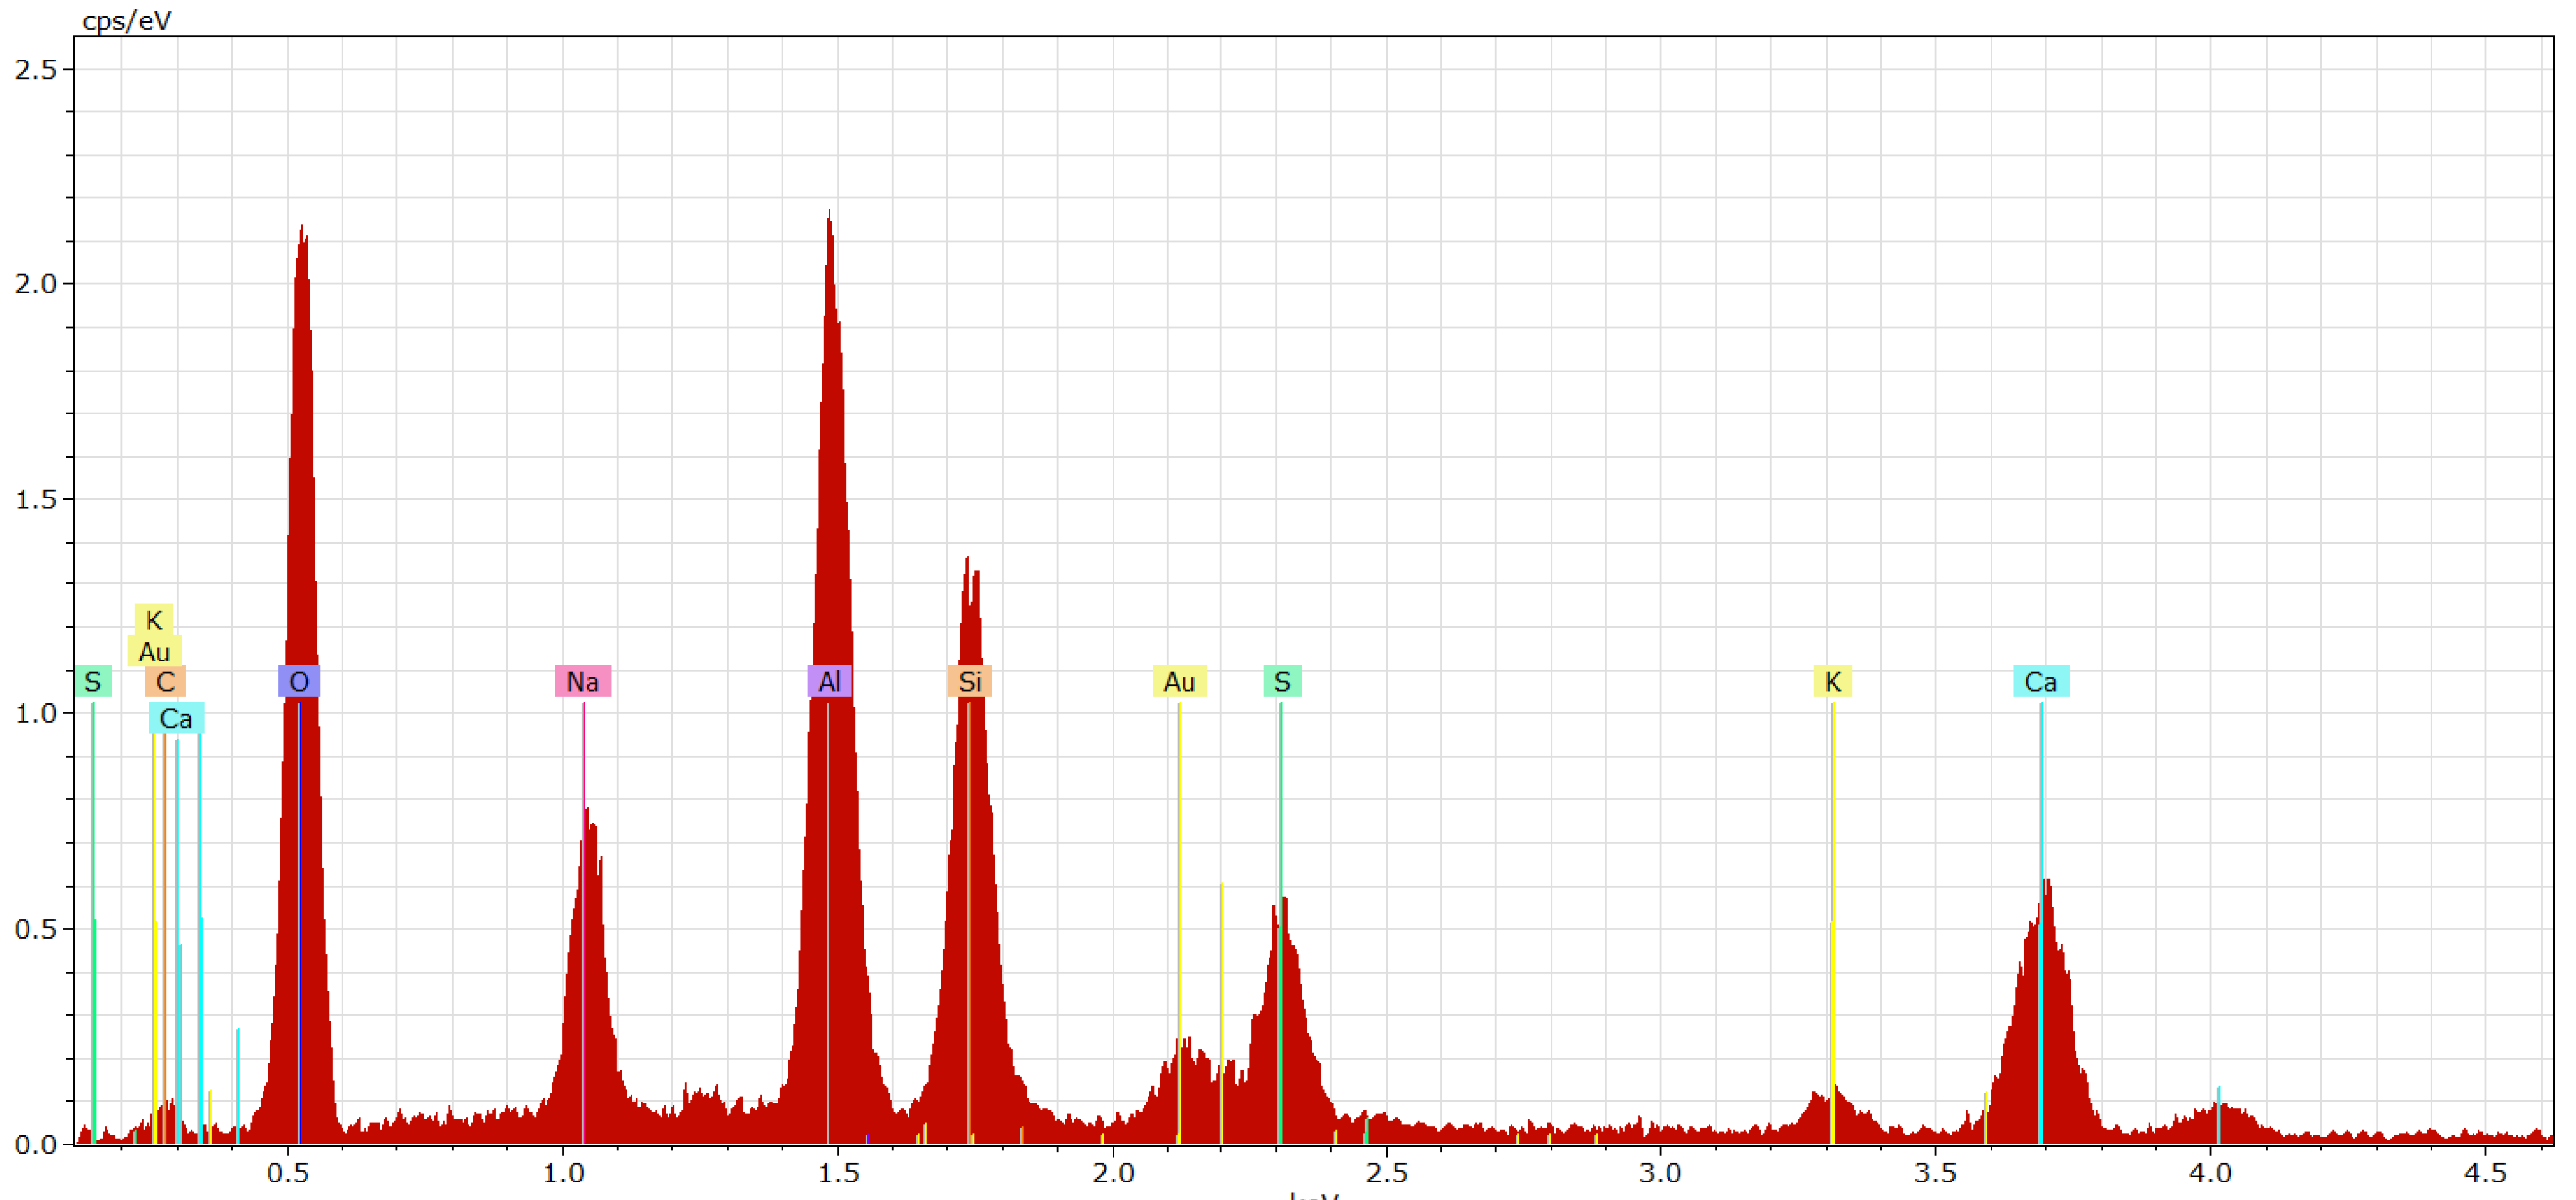Click the top of the aluminum peak
The image size is (2576, 1200).
pos(829,214)
